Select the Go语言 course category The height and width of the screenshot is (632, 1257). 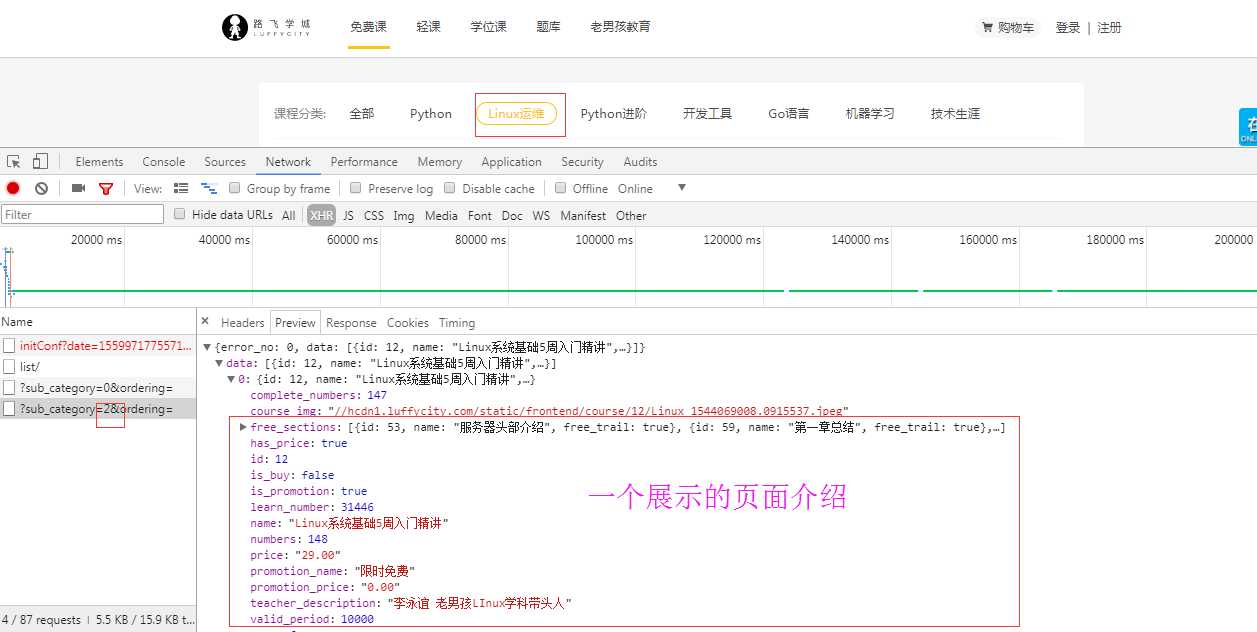coord(789,114)
